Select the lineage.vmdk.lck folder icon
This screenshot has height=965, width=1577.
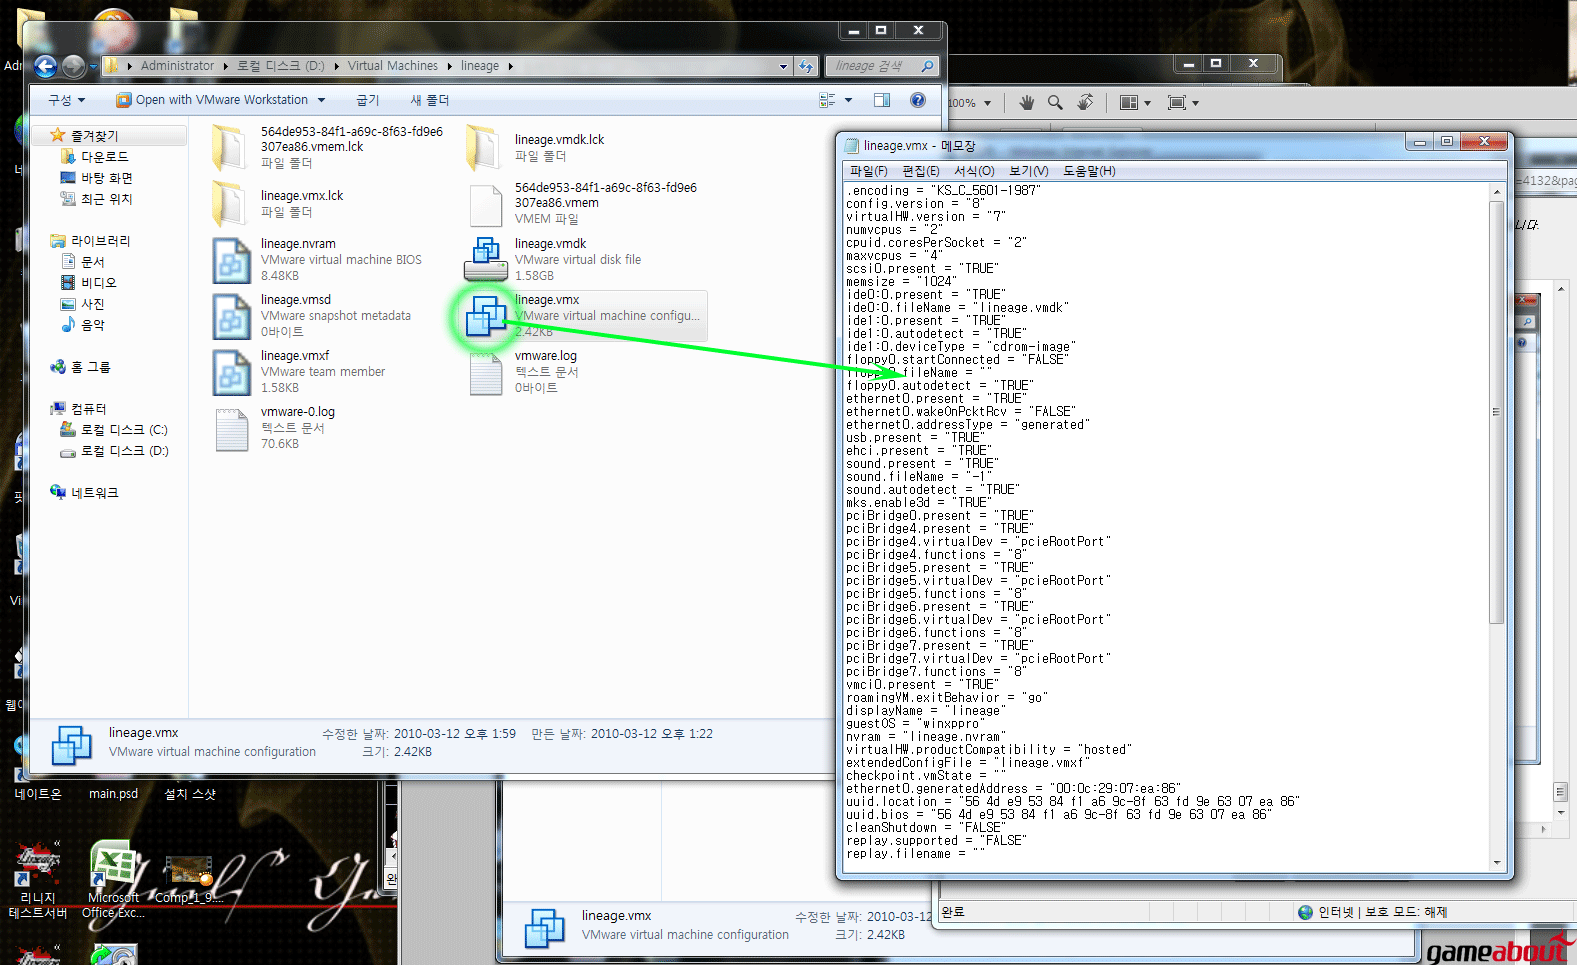tap(483, 148)
